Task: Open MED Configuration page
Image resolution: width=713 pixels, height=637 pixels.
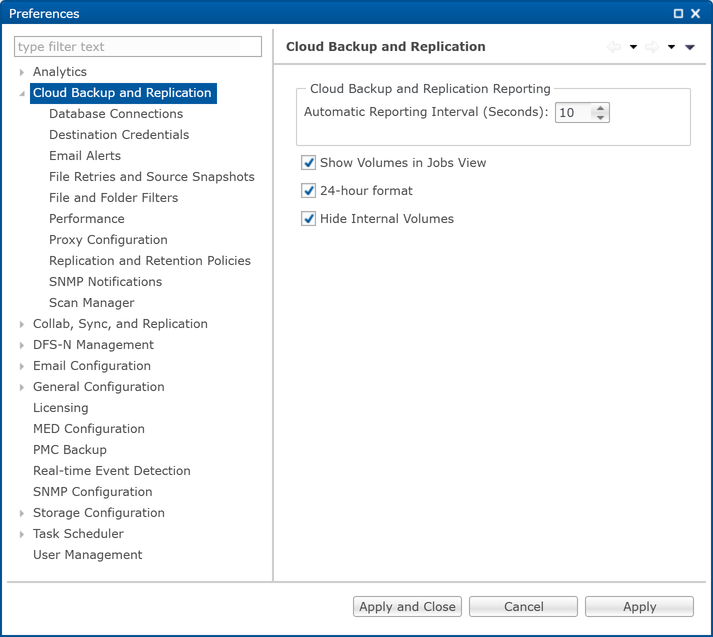Action: point(89,429)
